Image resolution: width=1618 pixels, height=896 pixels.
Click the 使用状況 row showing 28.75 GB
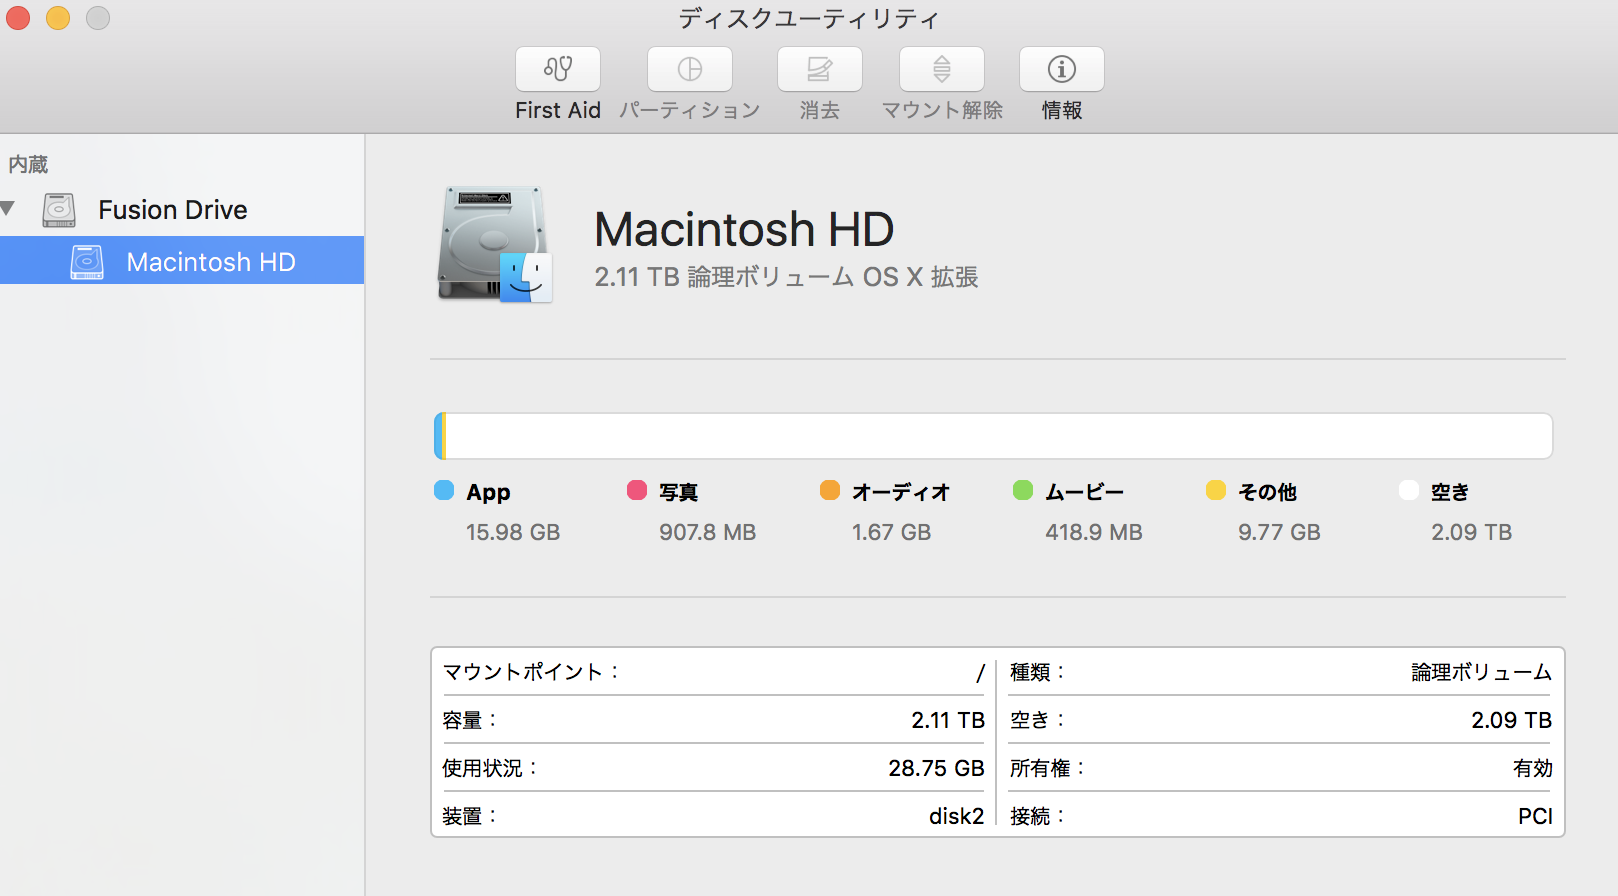tap(713, 768)
